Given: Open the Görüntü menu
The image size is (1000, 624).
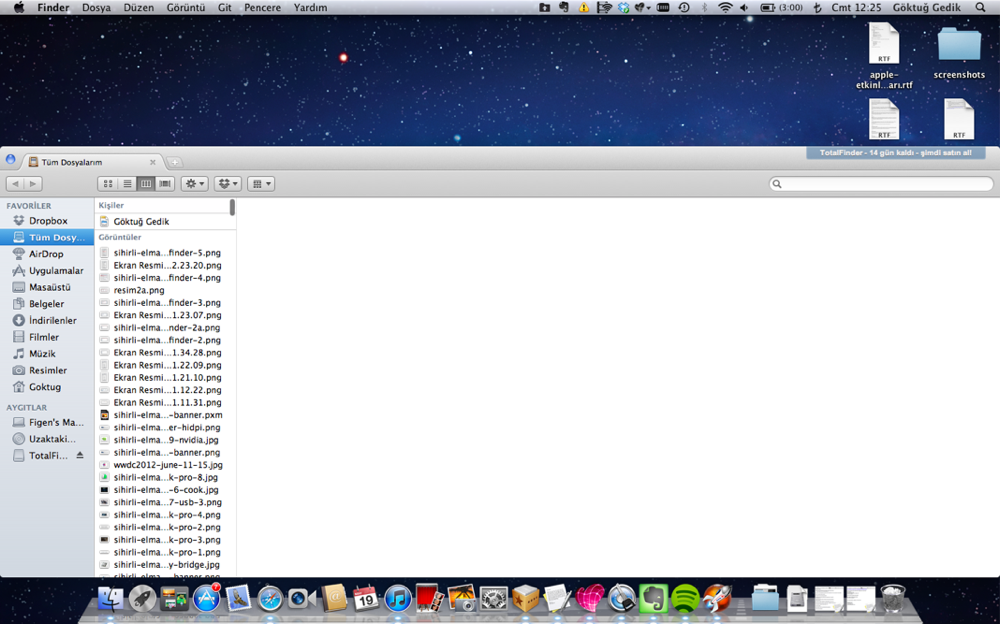Looking at the screenshot, I should pyautogui.click(x=185, y=7).
